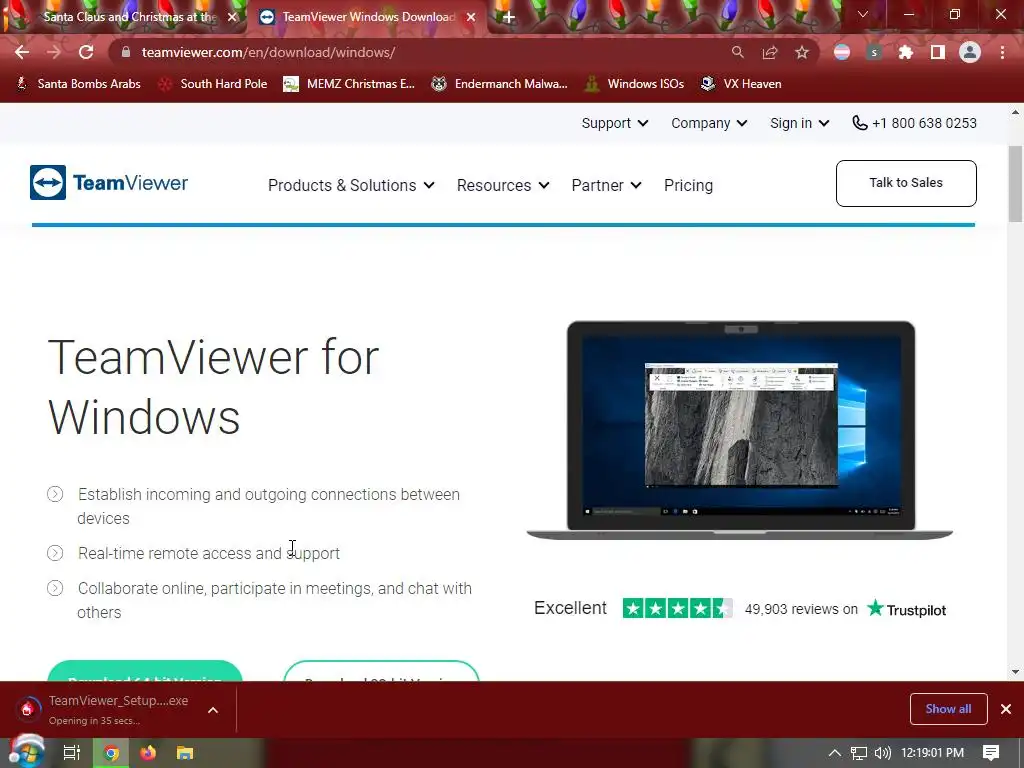
Task: Click the +1 800 638 0253 phone link
Action: (914, 123)
